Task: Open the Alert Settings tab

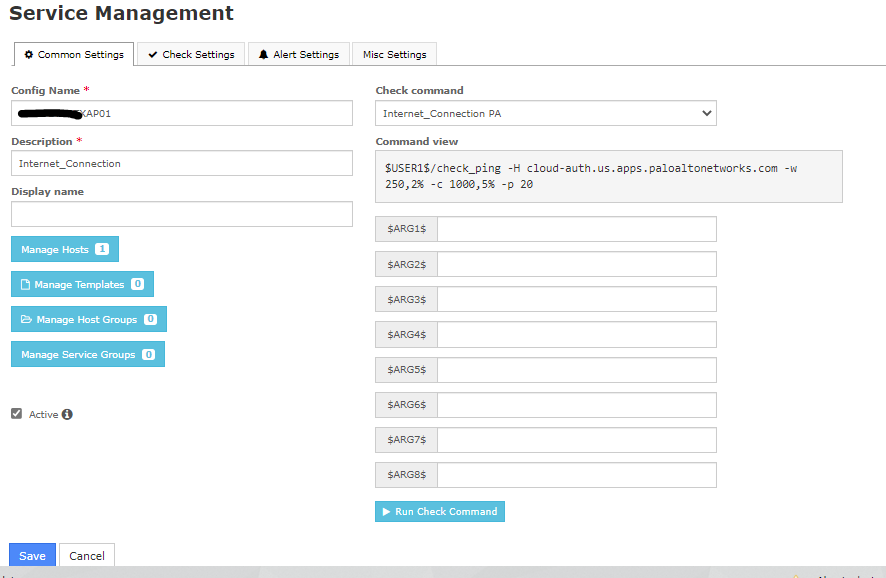Action: [x=298, y=54]
